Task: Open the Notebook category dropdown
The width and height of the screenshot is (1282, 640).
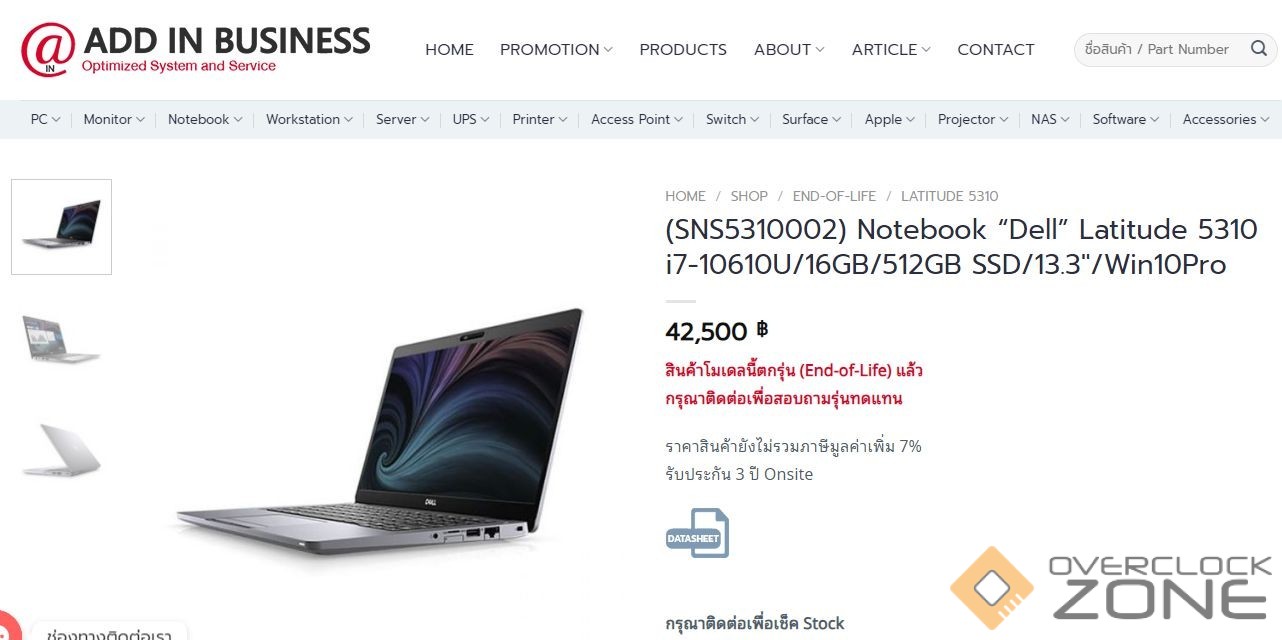Action: pyautogui.click(x=205, y=119)
